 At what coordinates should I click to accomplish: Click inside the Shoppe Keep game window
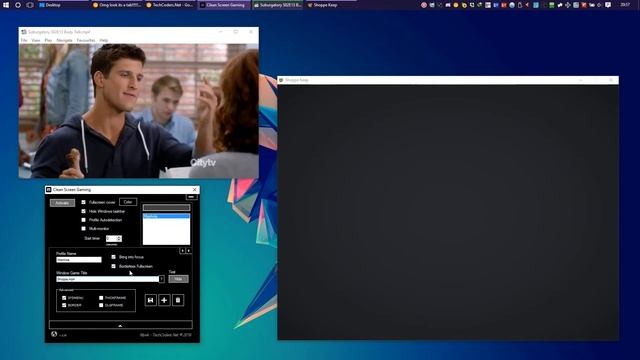pyautogui.click(x=448, y=212)
